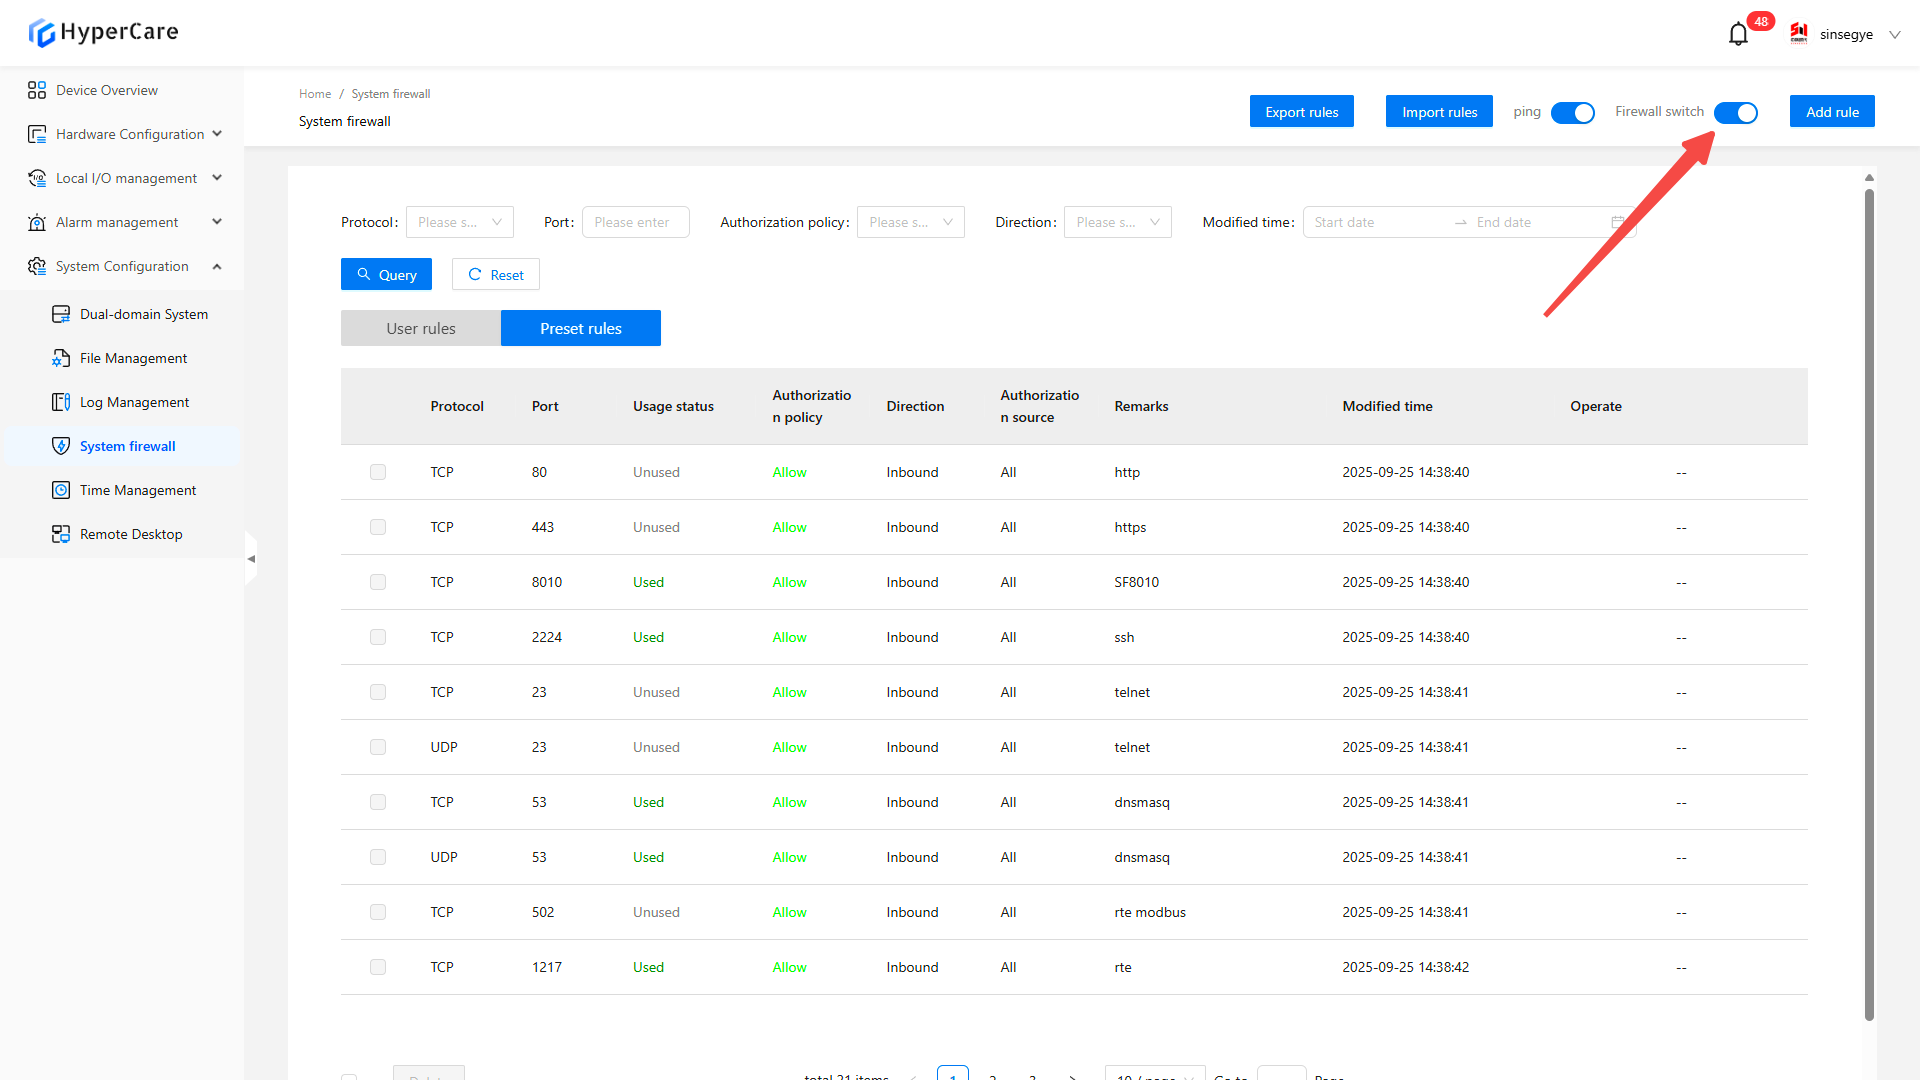The width and height of the screenshot is (1920, 1080).
Task: Click the Log Management sidebar icon
Action: 61,402
